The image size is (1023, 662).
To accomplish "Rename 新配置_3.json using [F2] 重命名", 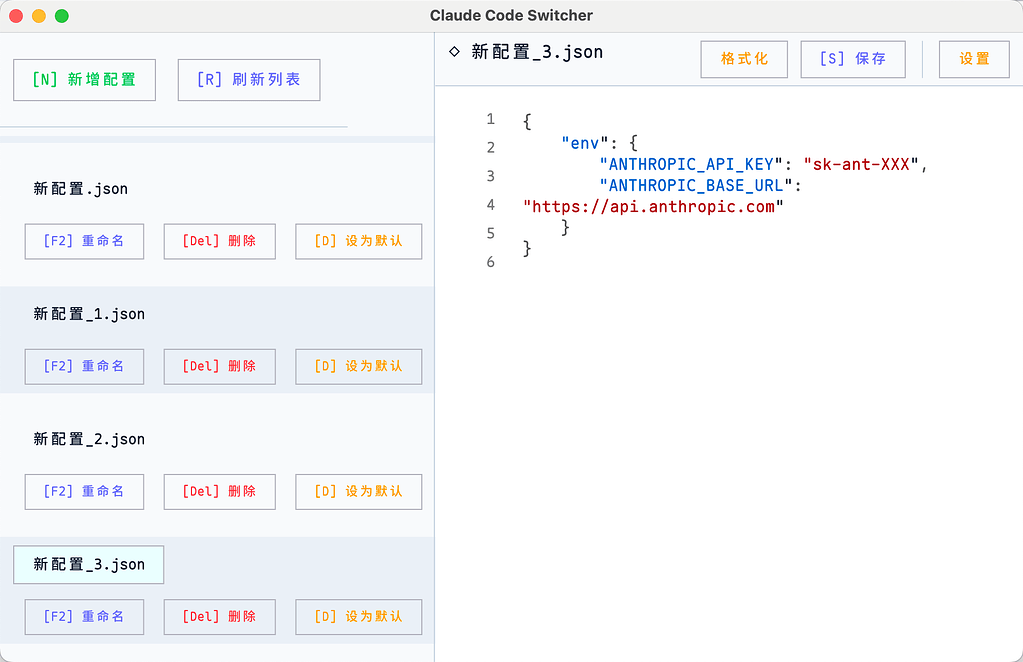I will tap(84, 617).
